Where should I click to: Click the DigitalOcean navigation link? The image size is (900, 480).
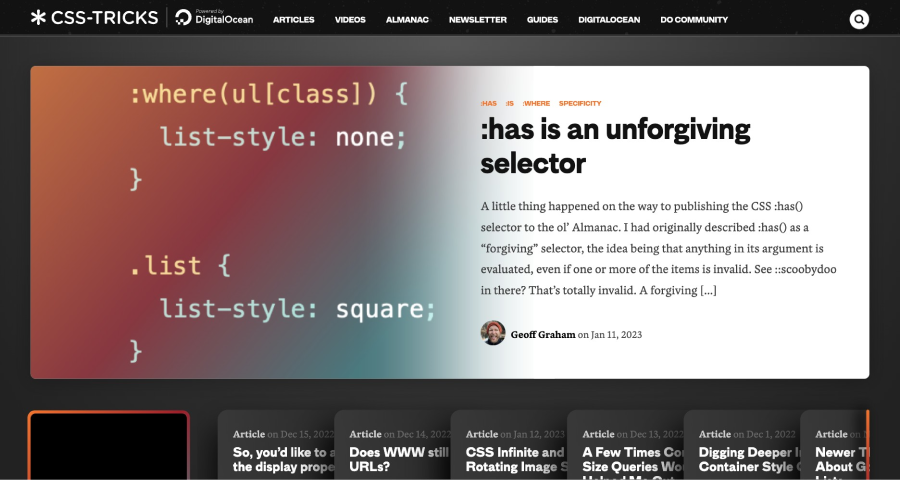pos(607,19)
